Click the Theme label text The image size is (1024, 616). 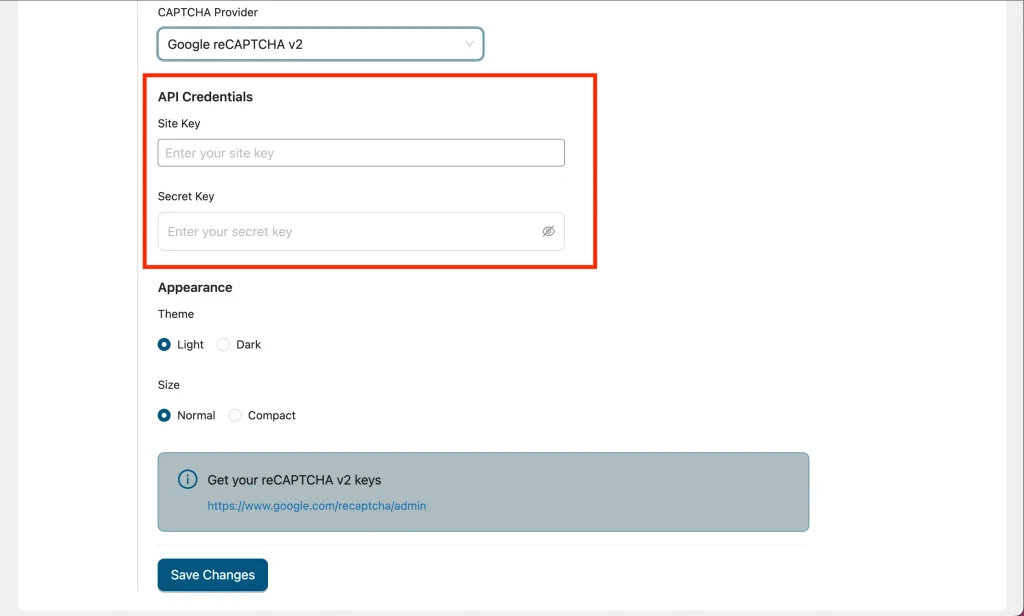click(x=176, y=314)
